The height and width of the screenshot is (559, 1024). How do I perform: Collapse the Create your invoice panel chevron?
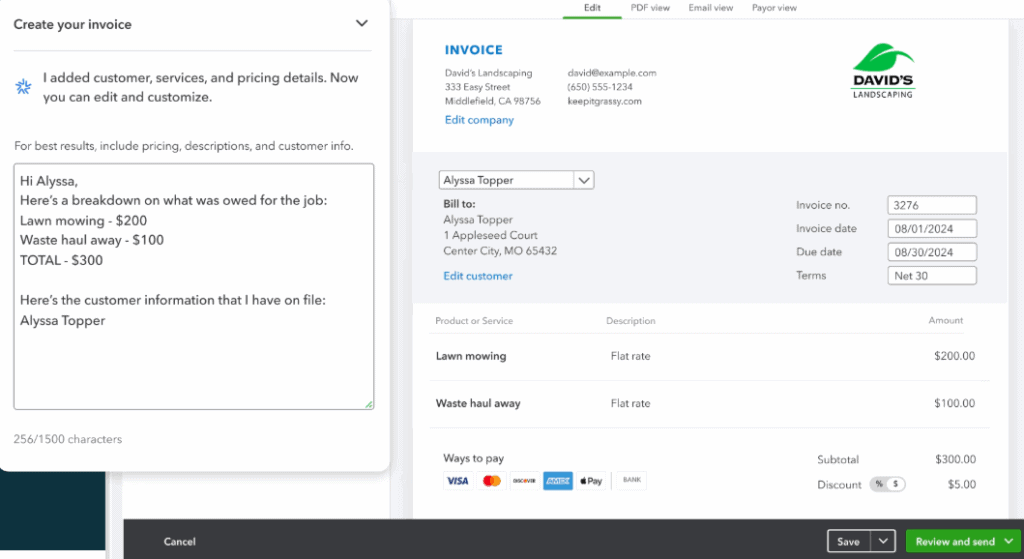point(361,24)
